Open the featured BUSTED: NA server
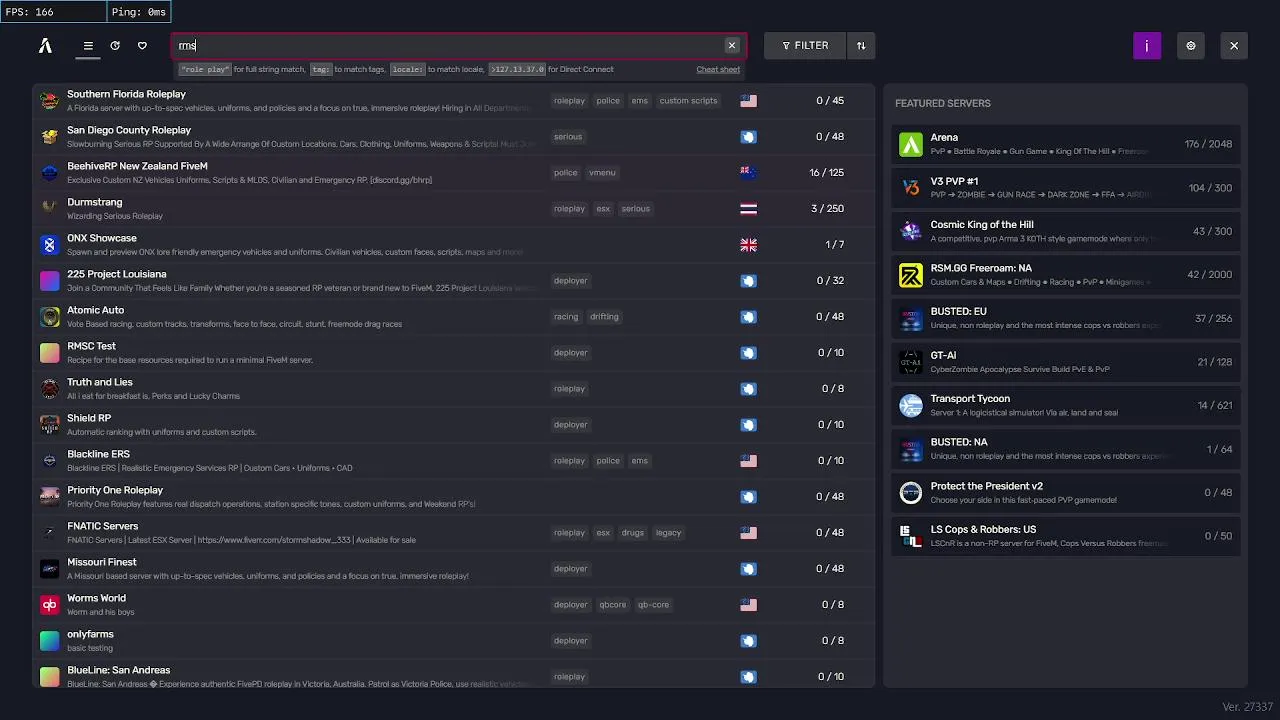Screen dimensions: 1280x720 1066,449
